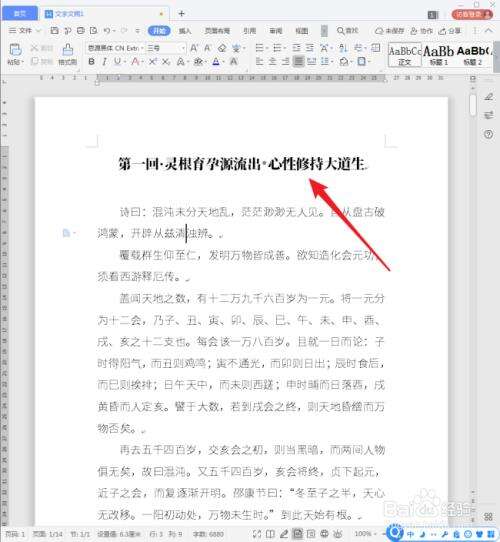This screenshot has height=542, width=500.
Task: Increase font size with large A icon
Action: [x=194, y=48]
